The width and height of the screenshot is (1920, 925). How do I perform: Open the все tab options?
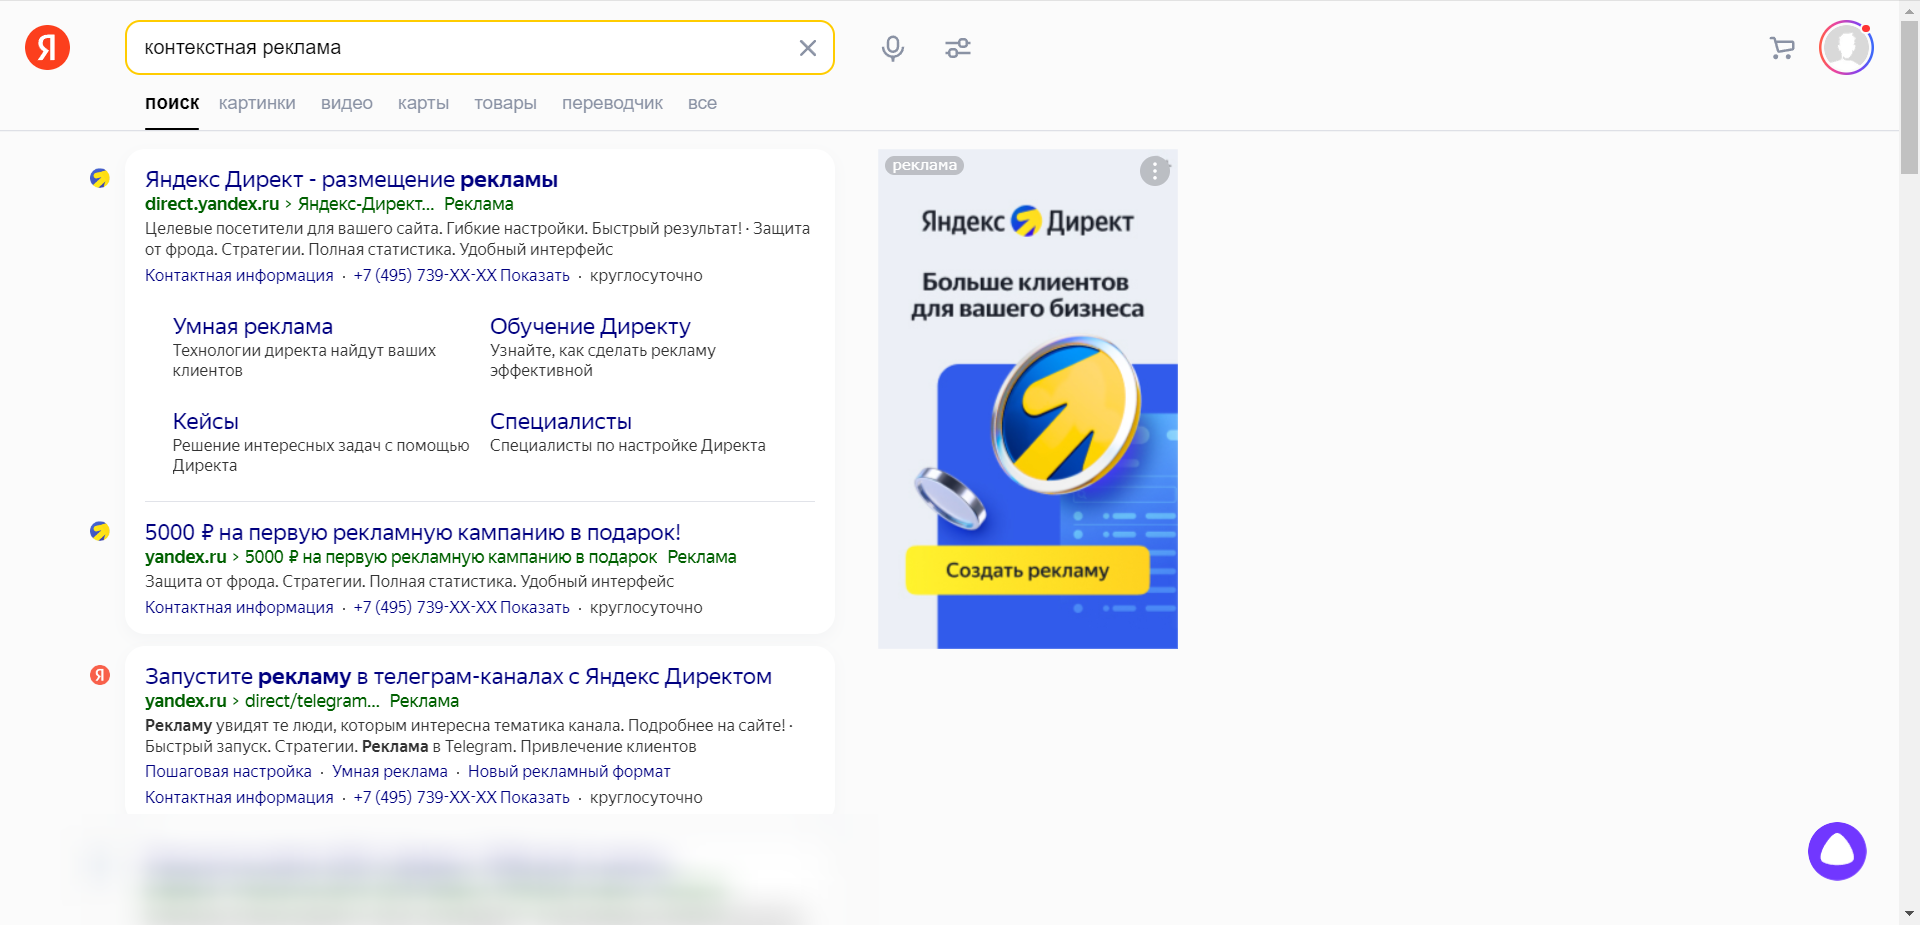tap(703, 103)
